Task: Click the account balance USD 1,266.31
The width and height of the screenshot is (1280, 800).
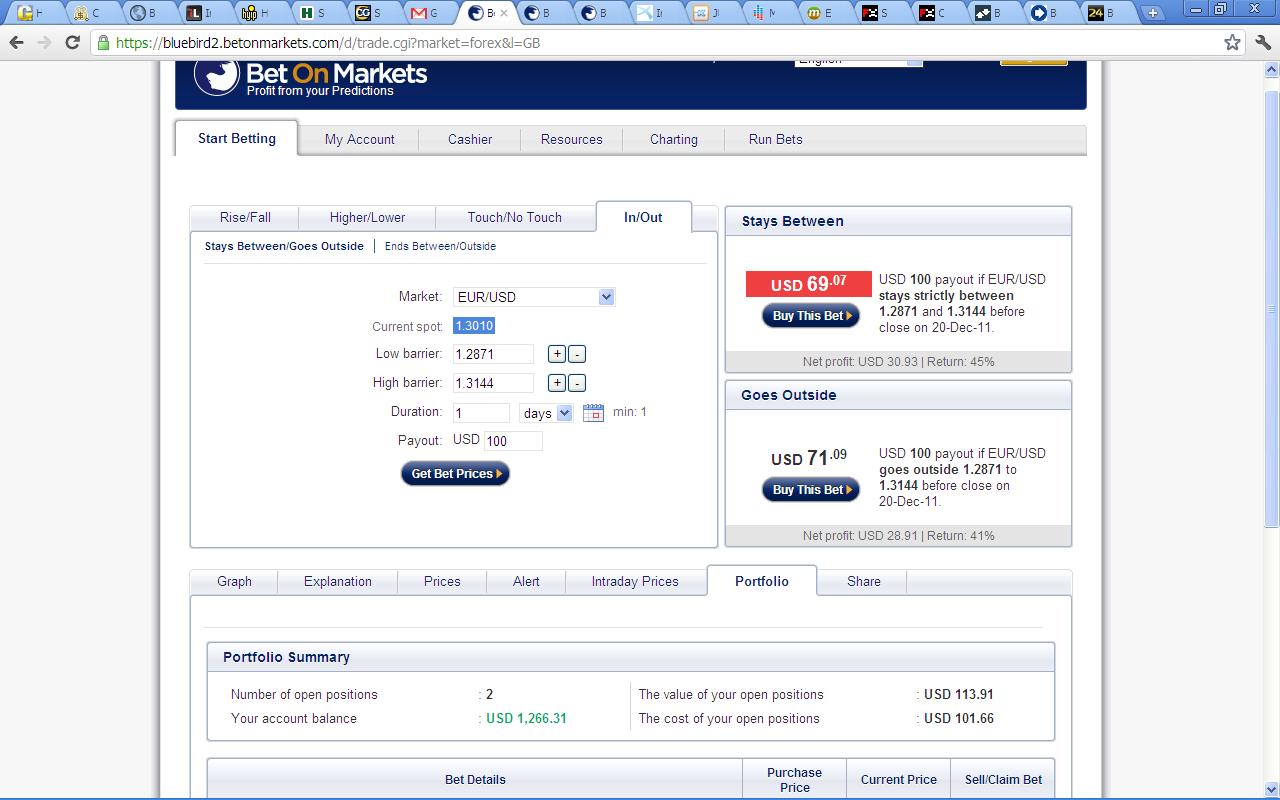Action: pyautogui.click(x=526, y=718)
